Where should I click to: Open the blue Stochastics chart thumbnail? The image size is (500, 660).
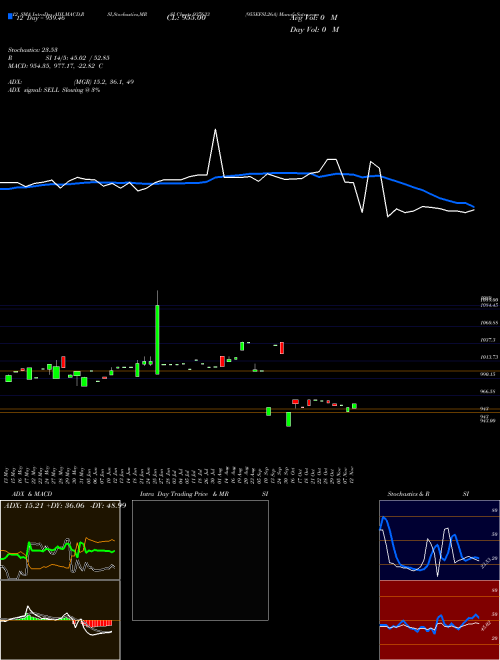[x=439, y=540]
